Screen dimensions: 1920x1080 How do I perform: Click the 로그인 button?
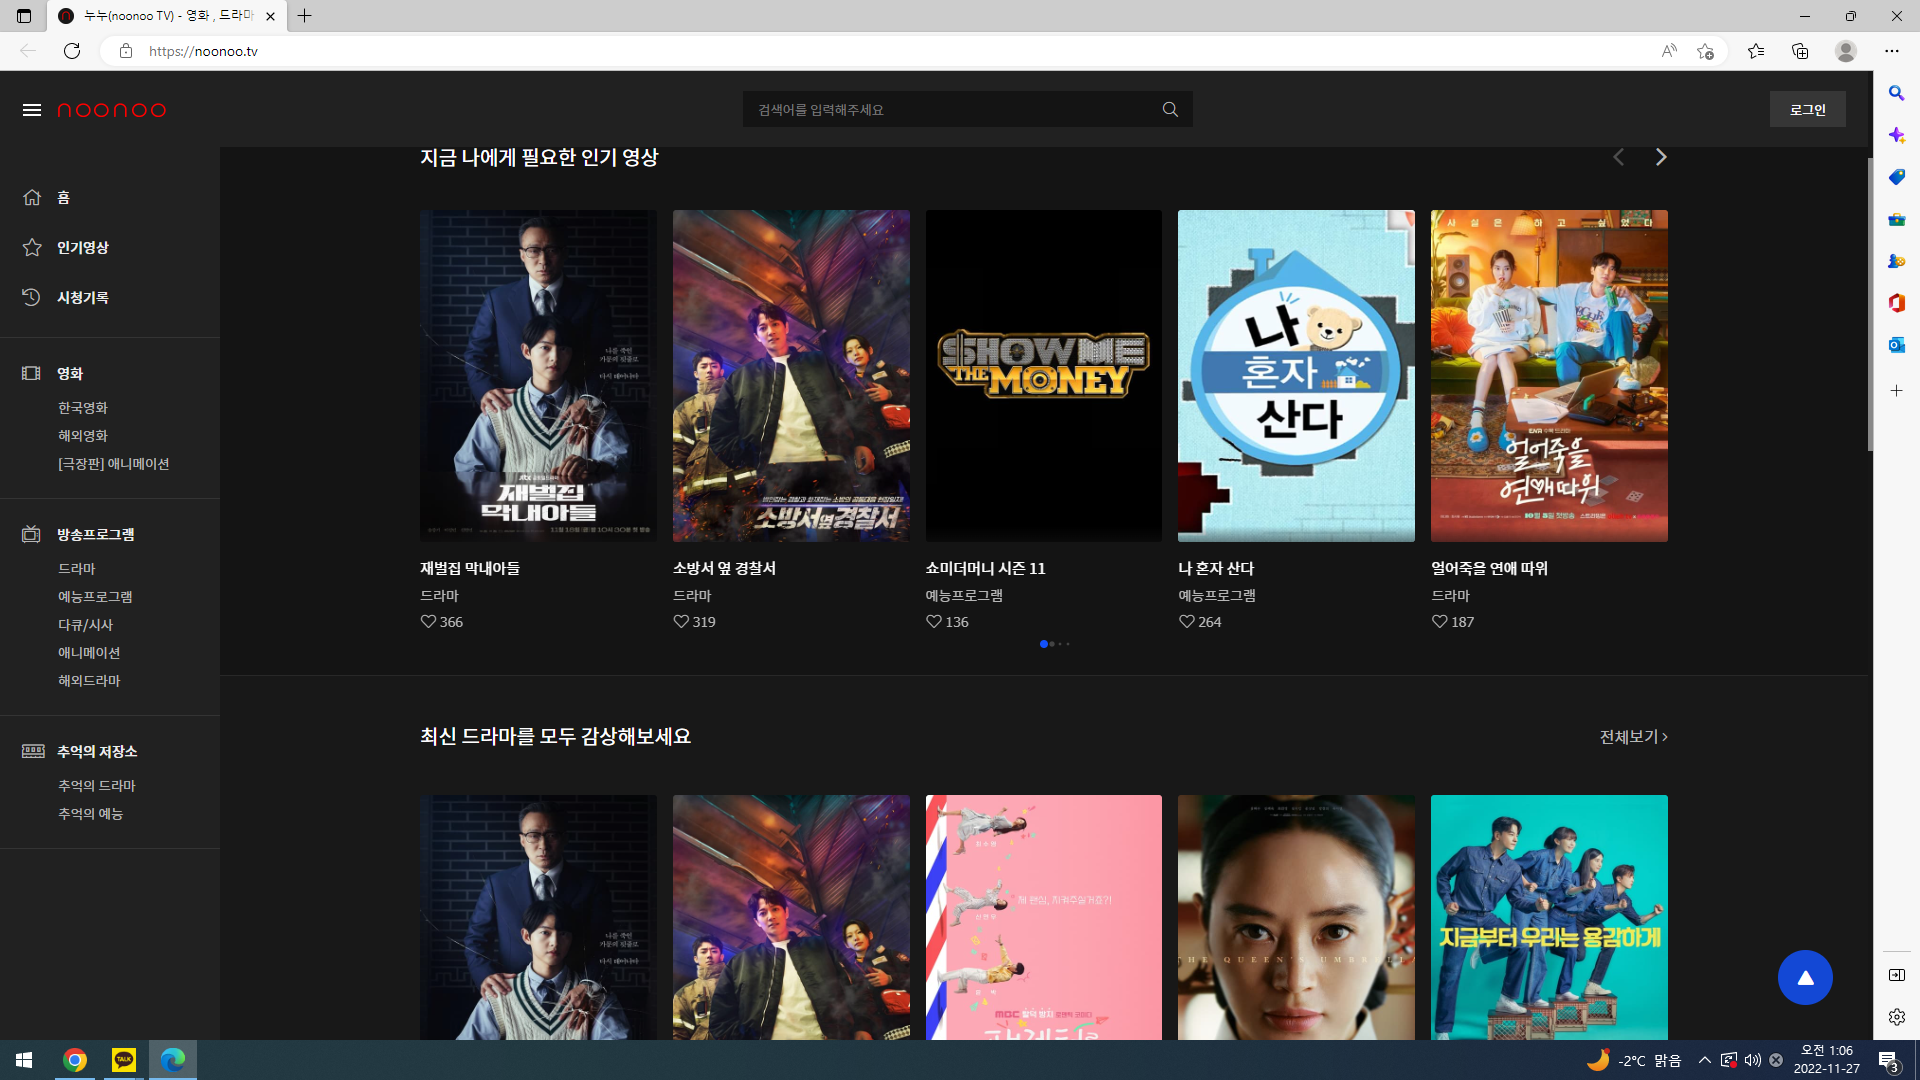(x=1808, y=110)
